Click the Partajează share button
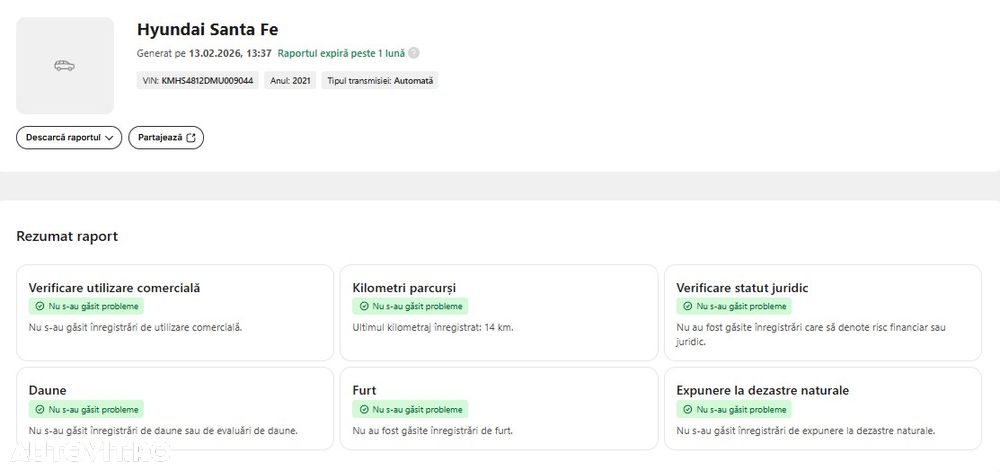 pos(166,138)
